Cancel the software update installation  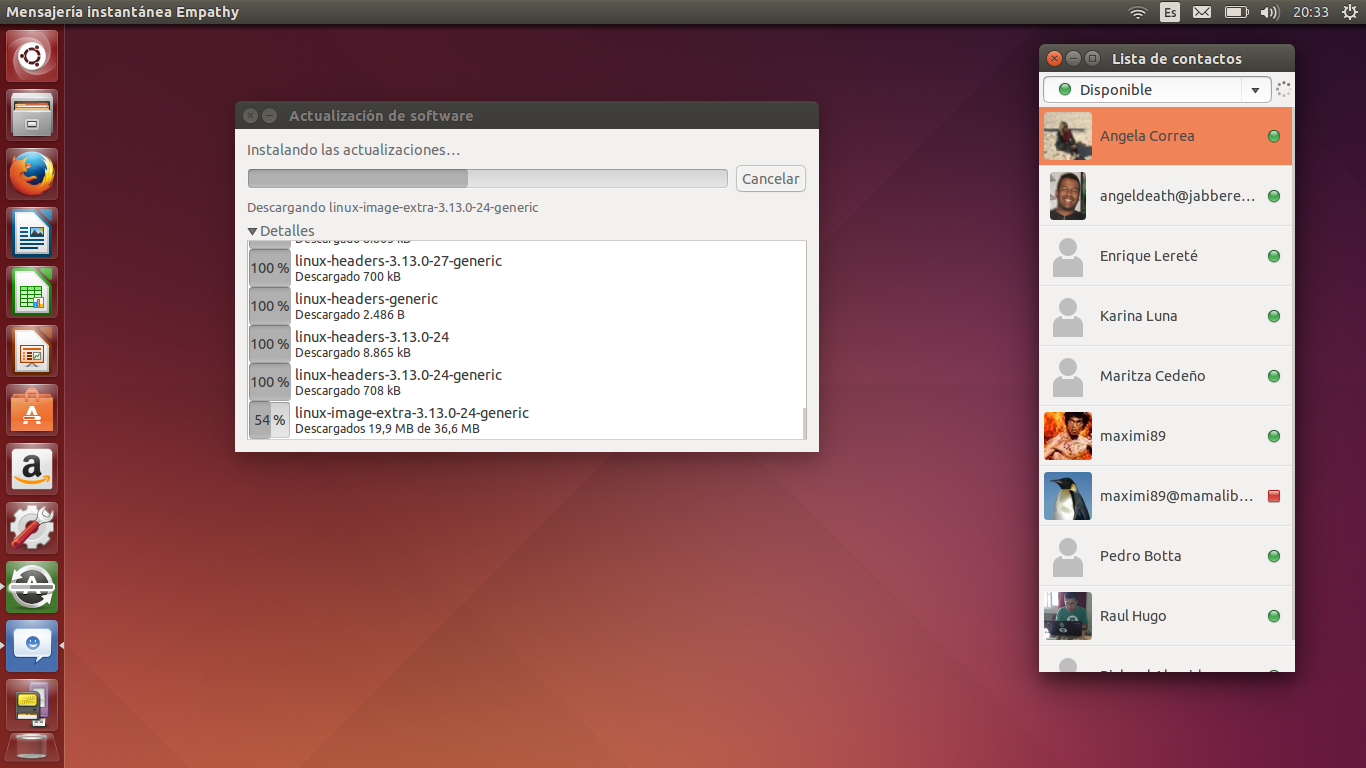click(x=771, y=179)
